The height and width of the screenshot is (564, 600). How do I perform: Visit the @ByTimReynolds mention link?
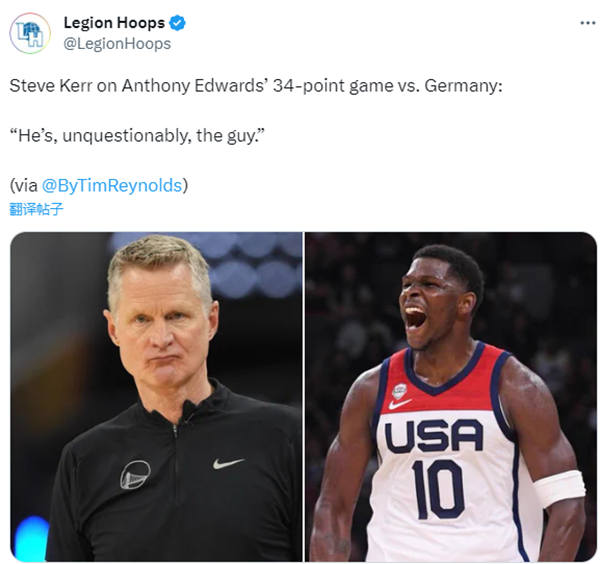(112, 186)
